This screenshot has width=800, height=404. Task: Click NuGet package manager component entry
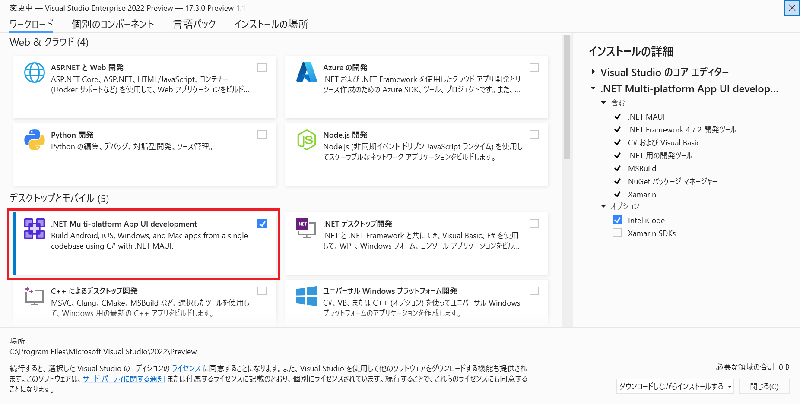click(x=673, y=181)
